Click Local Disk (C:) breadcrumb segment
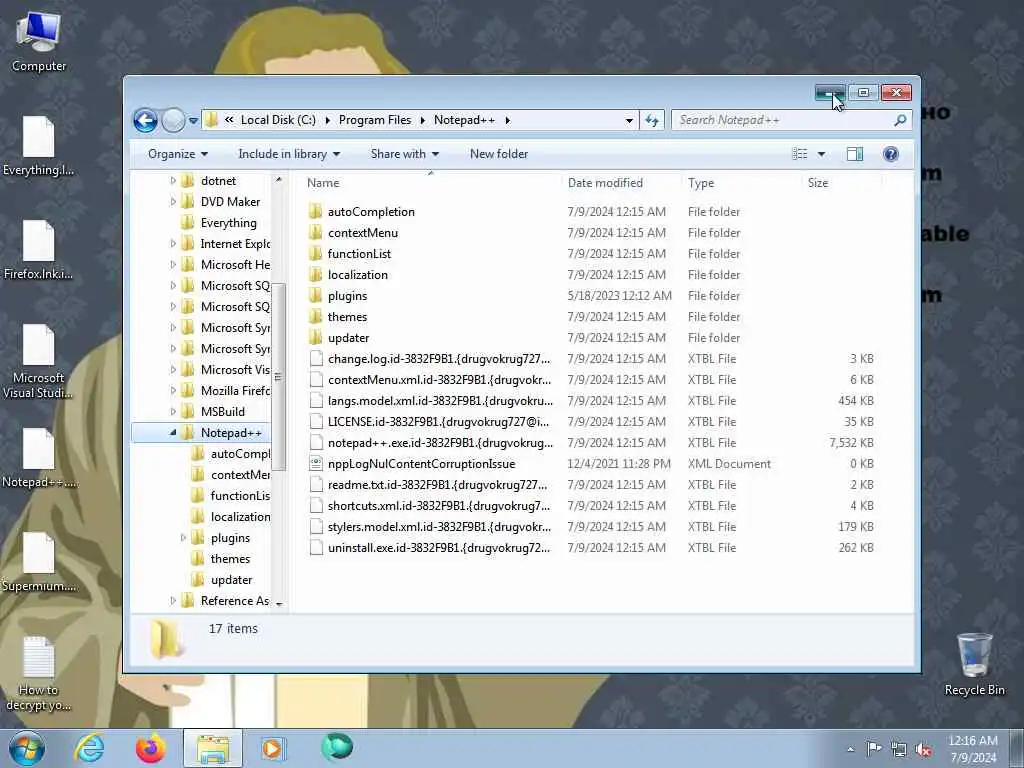This screenshot has height=768, width=1024. click(278, 120)
